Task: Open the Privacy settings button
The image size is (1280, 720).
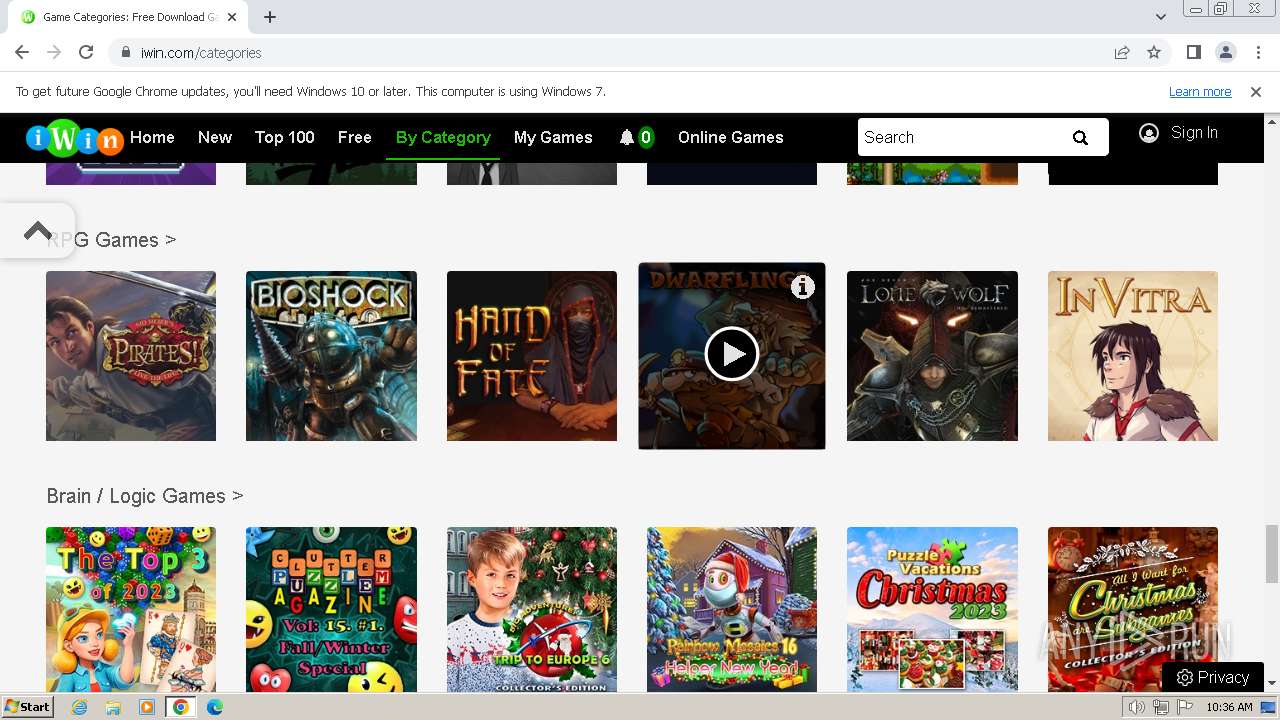Action: click(1213, 677)
